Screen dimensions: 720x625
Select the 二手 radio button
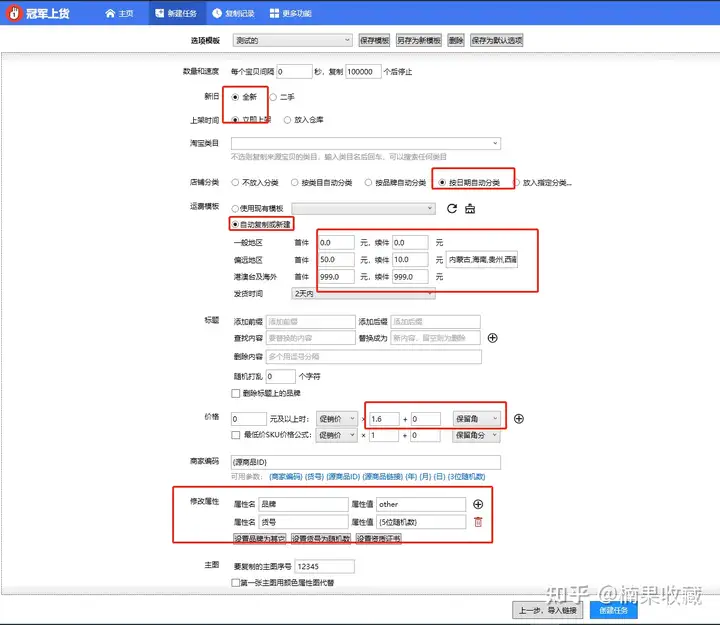(273, 97)
